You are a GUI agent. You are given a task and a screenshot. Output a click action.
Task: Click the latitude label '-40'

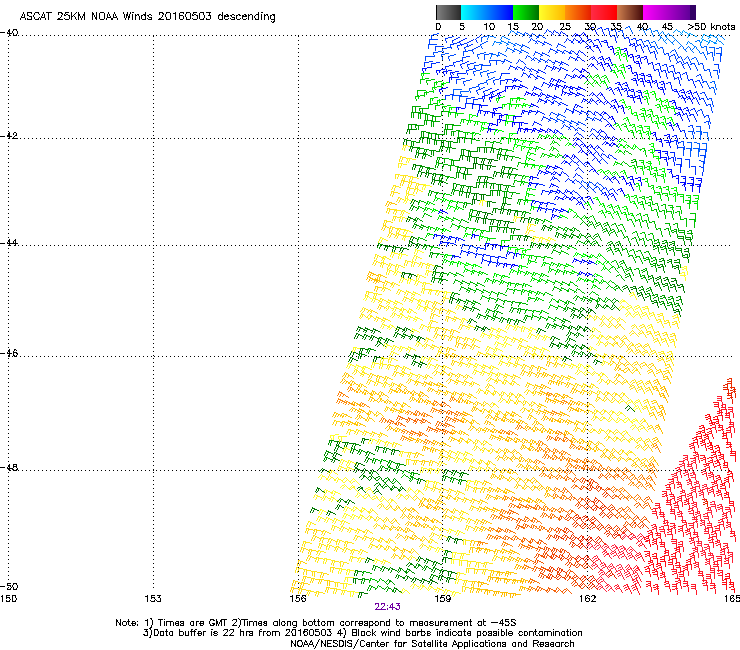(x=9, y=33)
